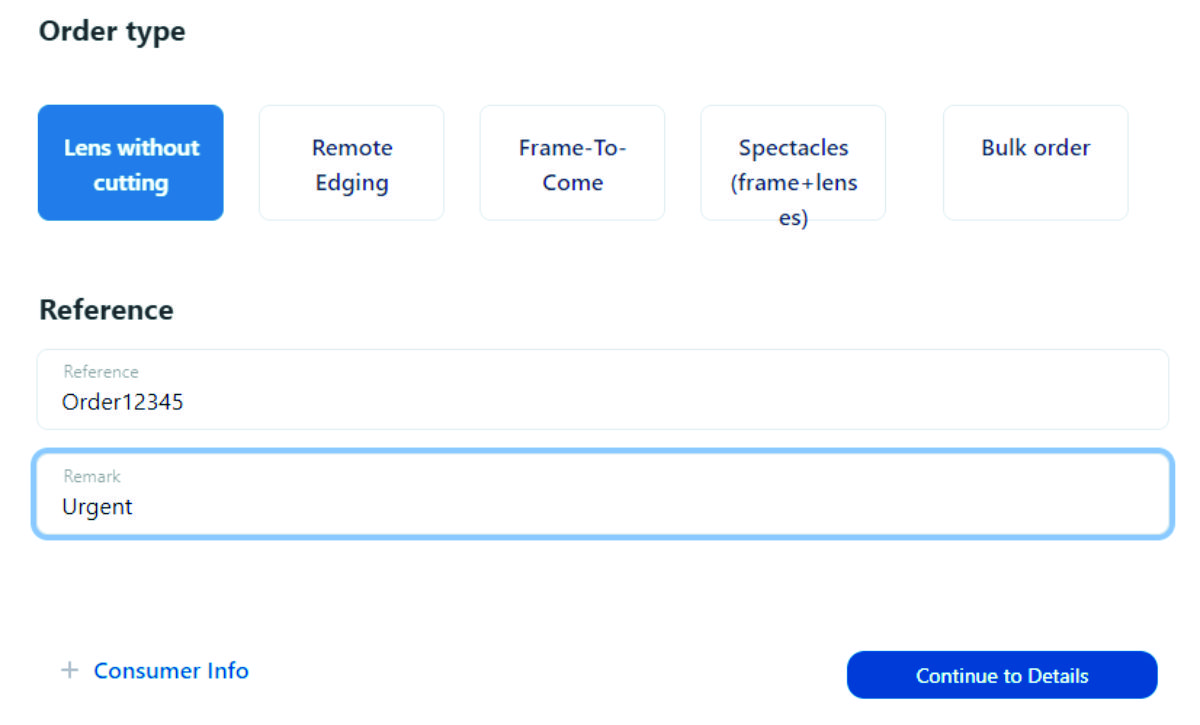Viewport: 1200px width, 725px height.
Task: Click the Consumer Info link text
Action: (x=171, y=671)
